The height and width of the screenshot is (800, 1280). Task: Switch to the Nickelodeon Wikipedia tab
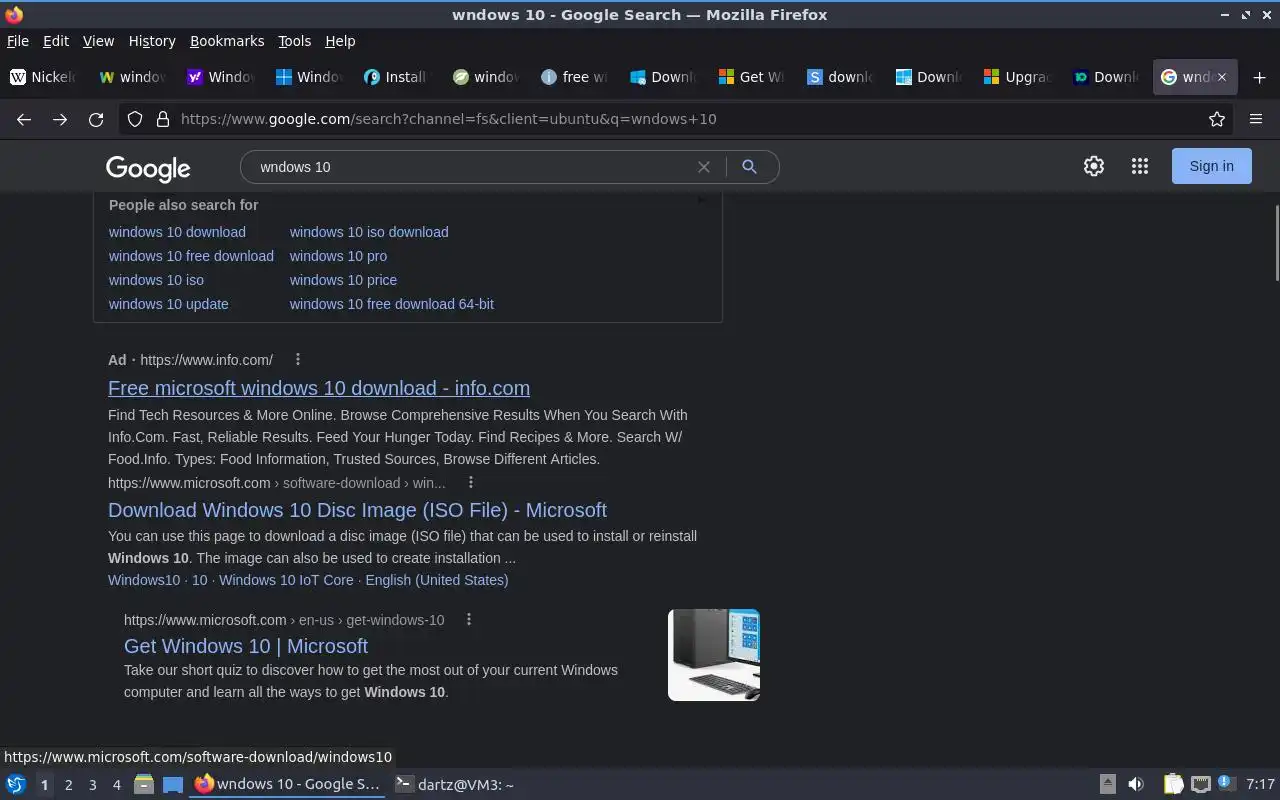[44, 77]
